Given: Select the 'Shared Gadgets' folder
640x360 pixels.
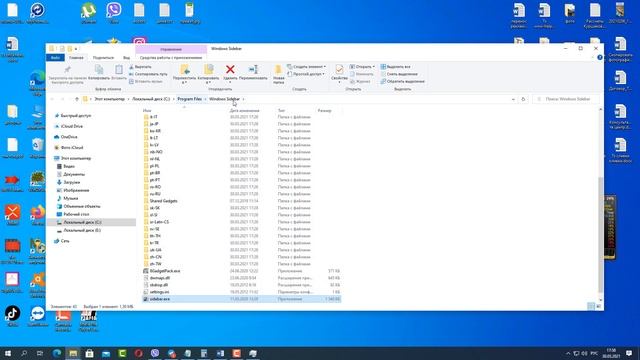Looking at the screenshot, I should click(163, 201).
